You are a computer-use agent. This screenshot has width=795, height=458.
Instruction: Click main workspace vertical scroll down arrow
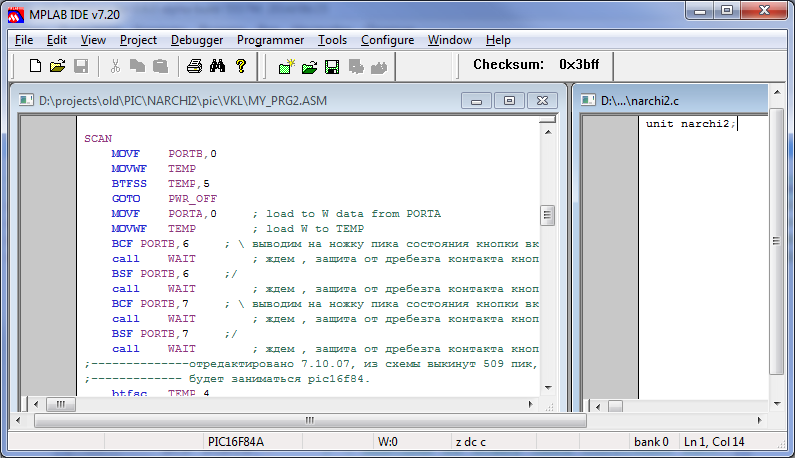pos(777,404)
